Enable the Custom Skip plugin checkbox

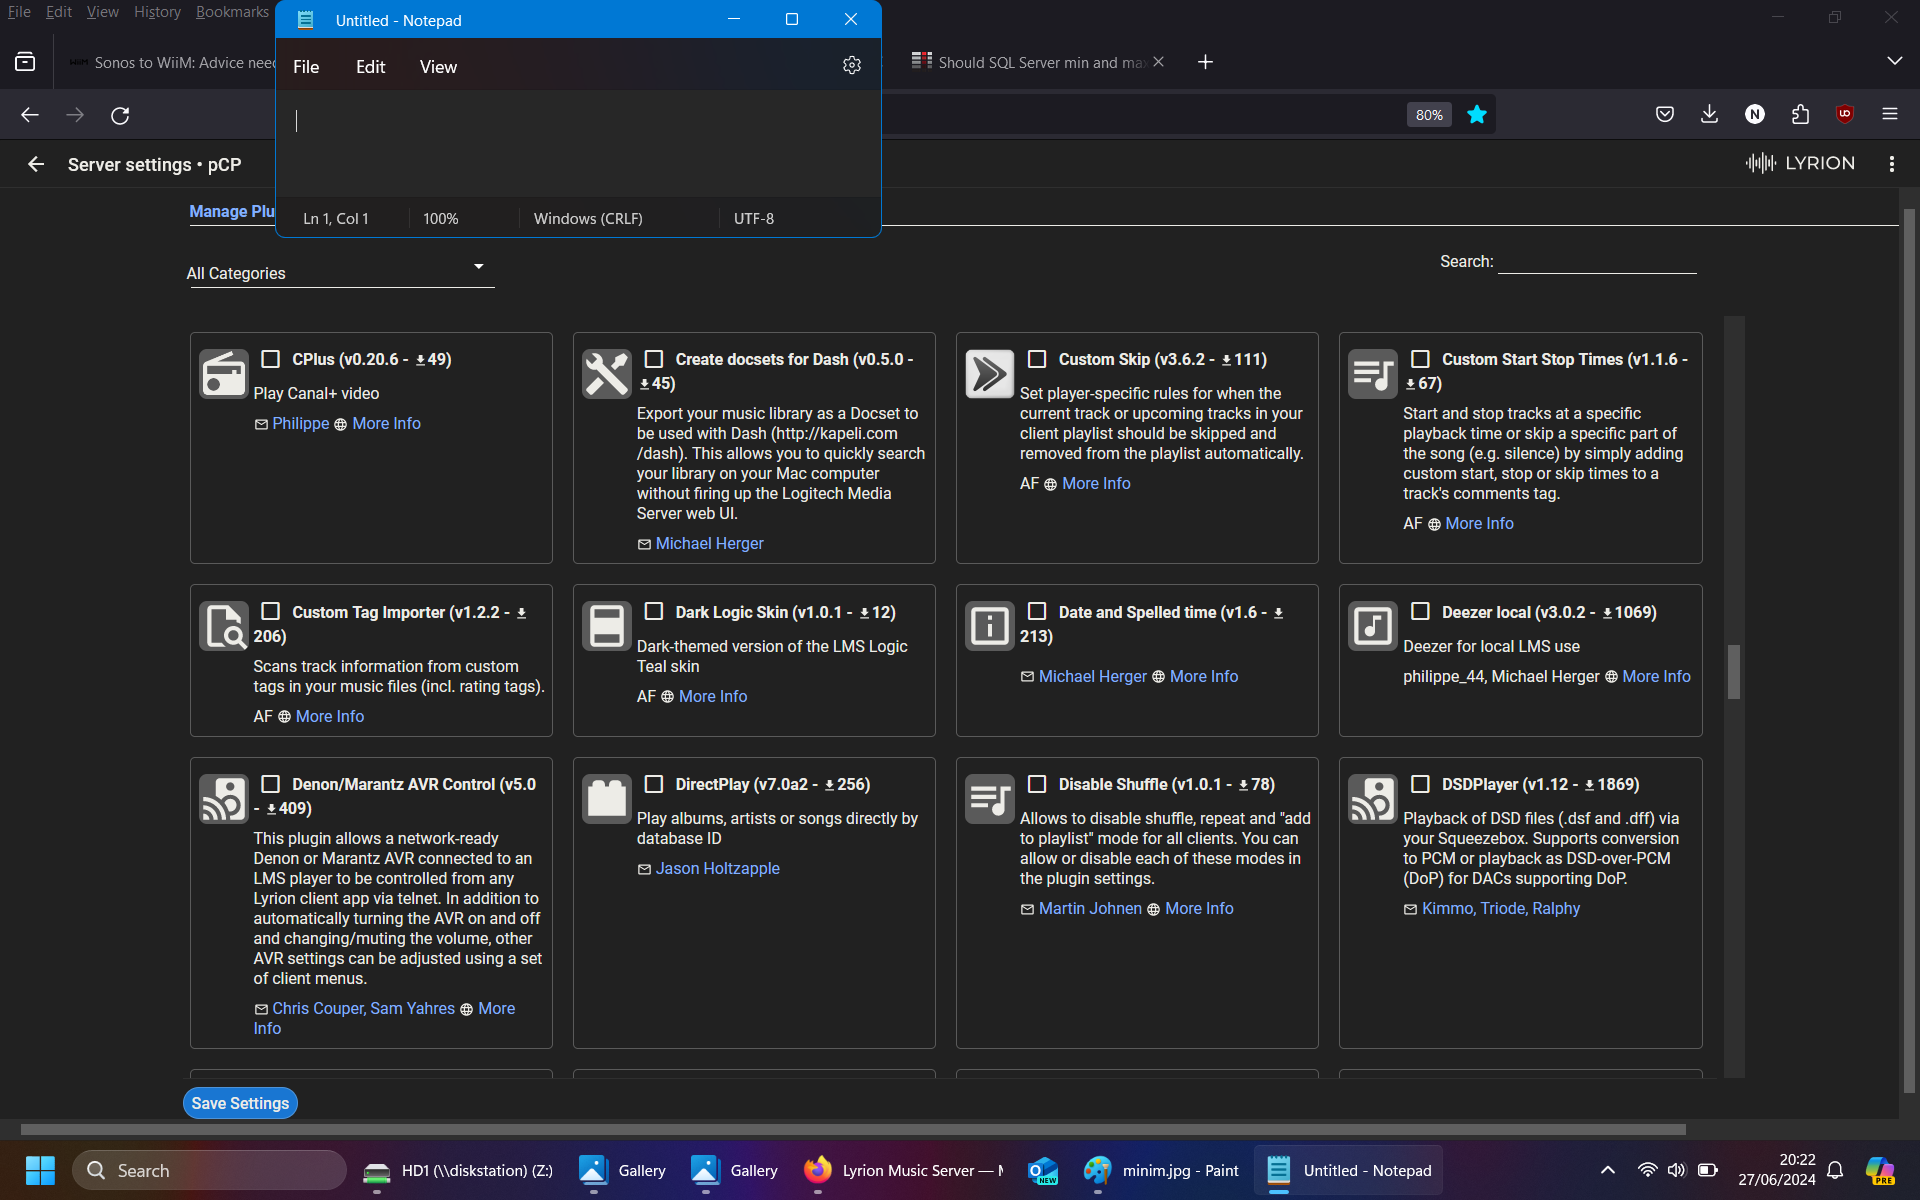[x=1037, y=359]
